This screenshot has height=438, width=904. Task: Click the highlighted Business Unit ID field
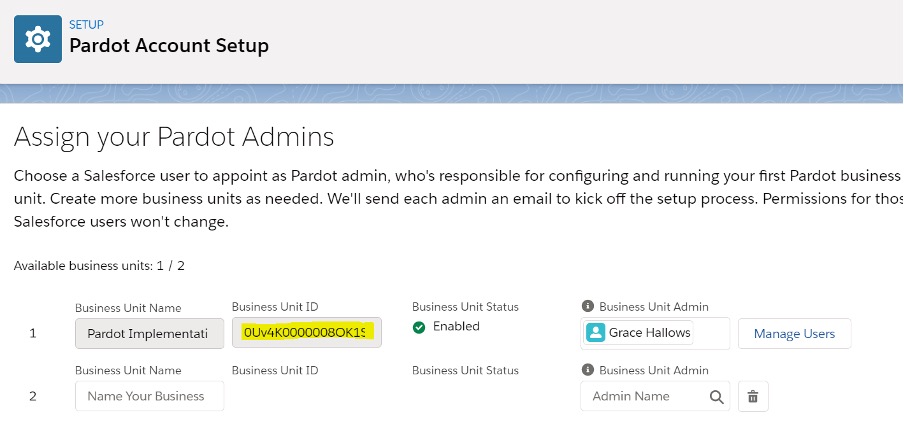[x=307, y=333]
